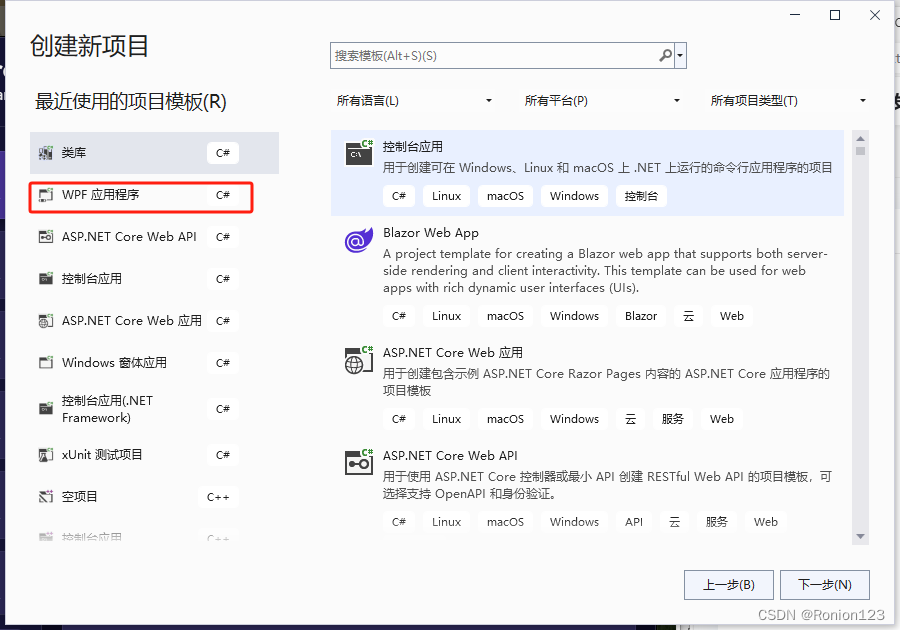Click the template list scrollbar thumb
This screenshot has height=630, width=900.
click(860, 151)
